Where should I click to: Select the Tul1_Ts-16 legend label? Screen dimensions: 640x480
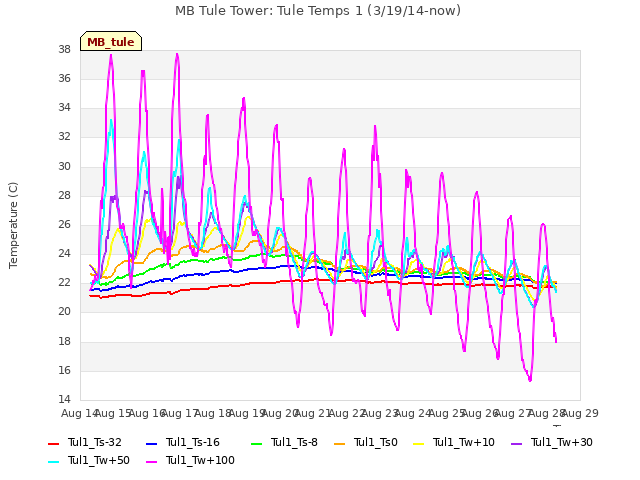click(192, 442)
